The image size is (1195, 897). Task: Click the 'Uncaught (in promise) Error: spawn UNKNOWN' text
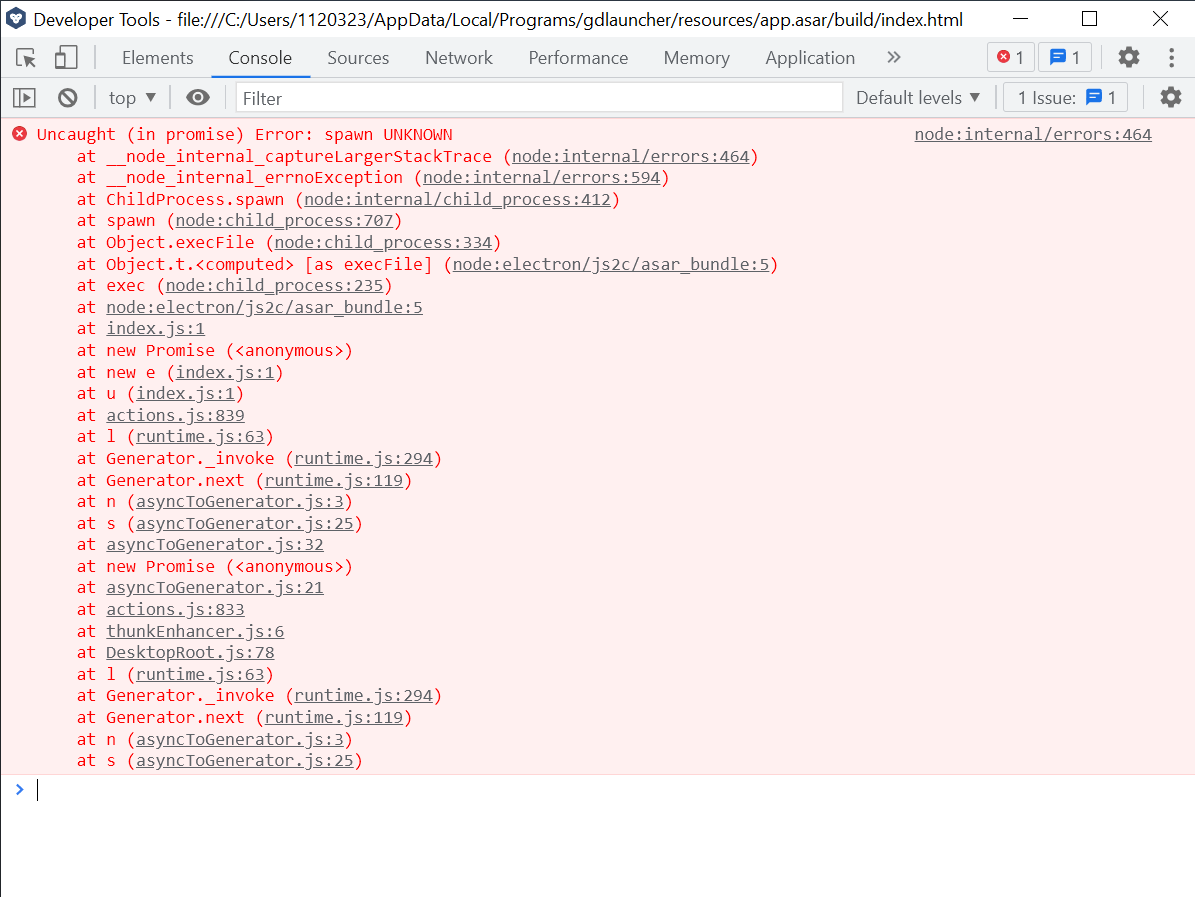[x=245, y=134]
